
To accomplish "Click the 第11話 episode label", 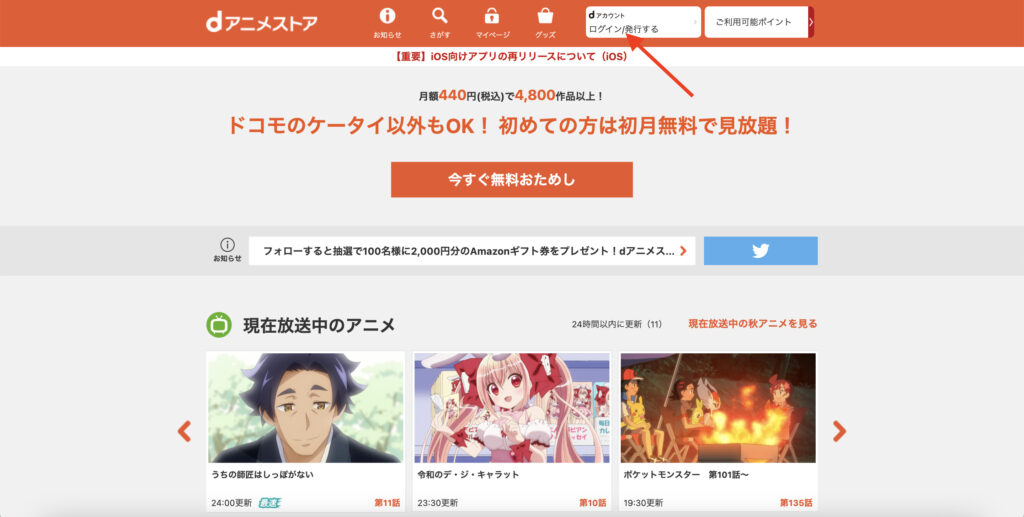I will (387, 503).
